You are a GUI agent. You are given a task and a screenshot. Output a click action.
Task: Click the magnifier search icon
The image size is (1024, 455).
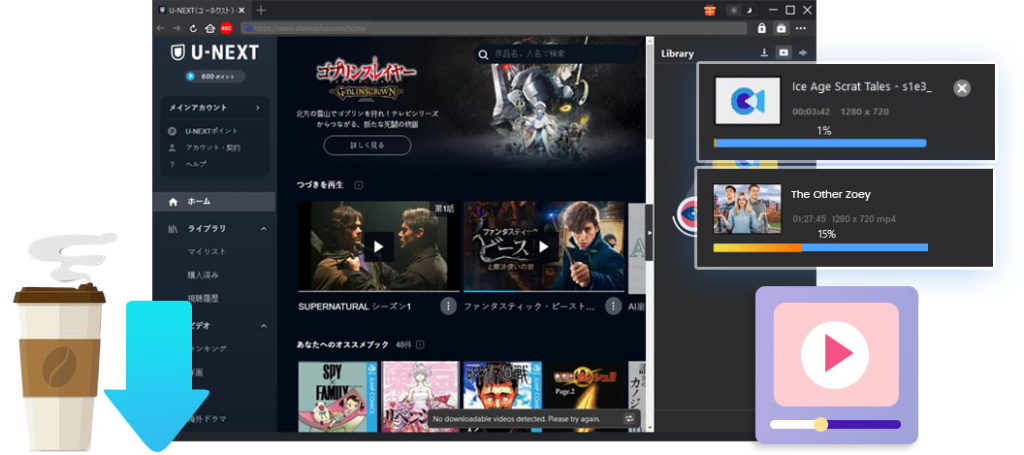[483, 55]
